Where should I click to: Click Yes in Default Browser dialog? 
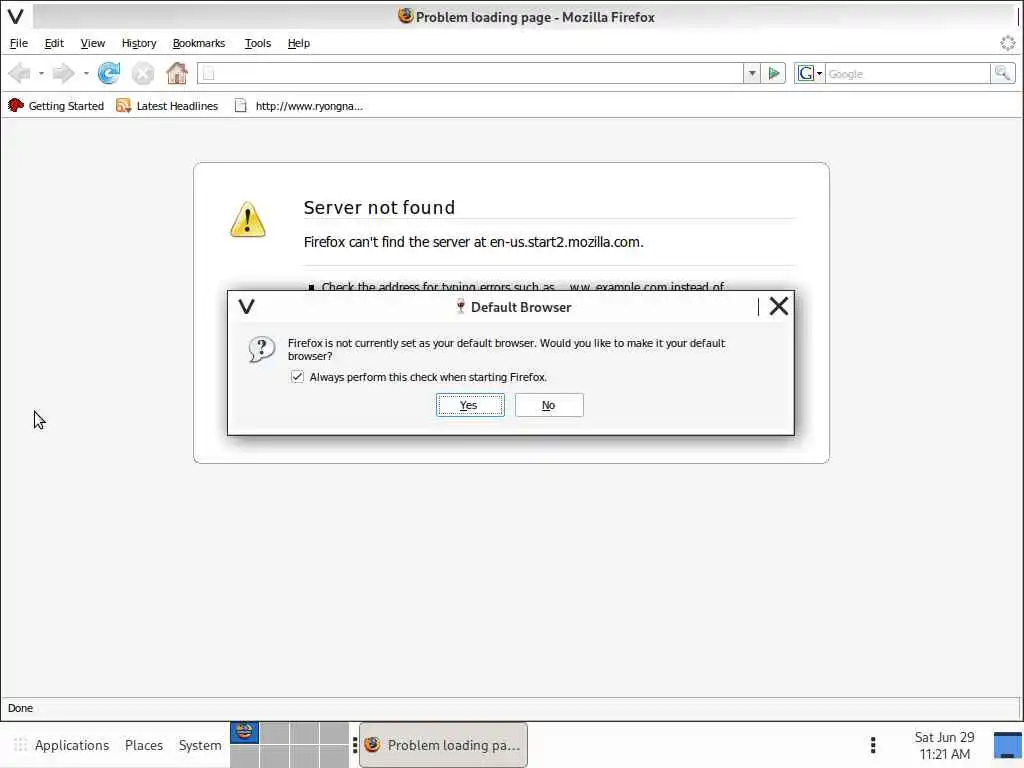pyautogui.click(x=470, y=405)
